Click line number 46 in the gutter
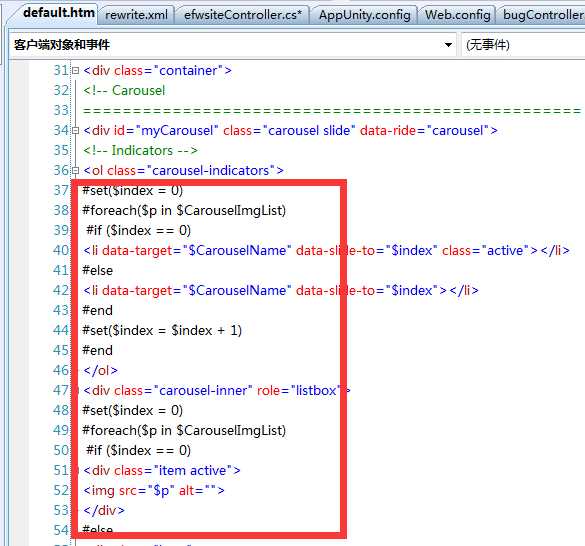 (x=61, y=370)
